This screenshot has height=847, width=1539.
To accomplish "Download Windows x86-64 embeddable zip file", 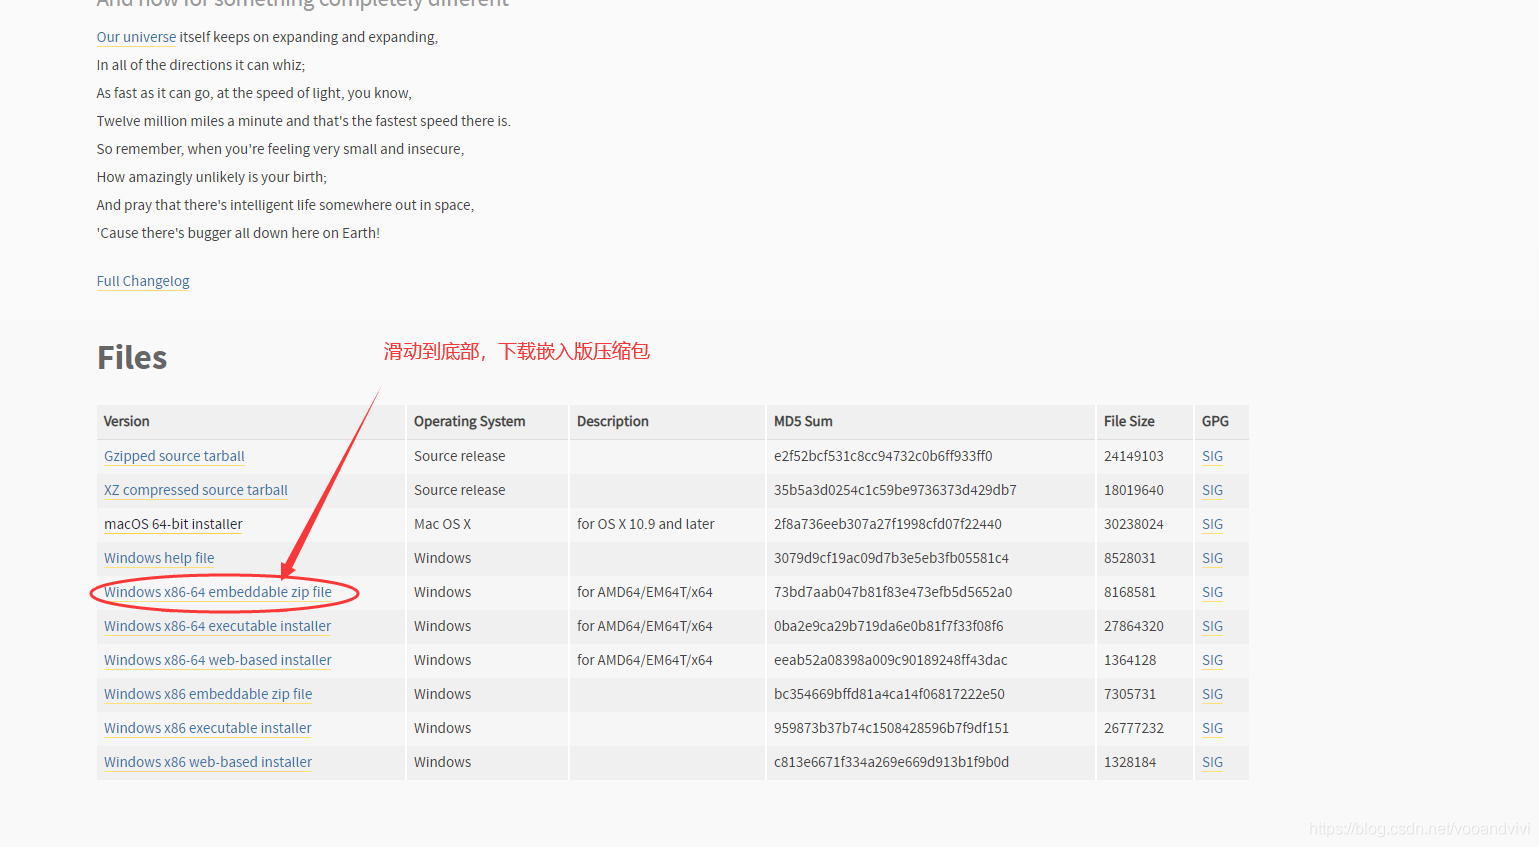I will pos(218,592).
